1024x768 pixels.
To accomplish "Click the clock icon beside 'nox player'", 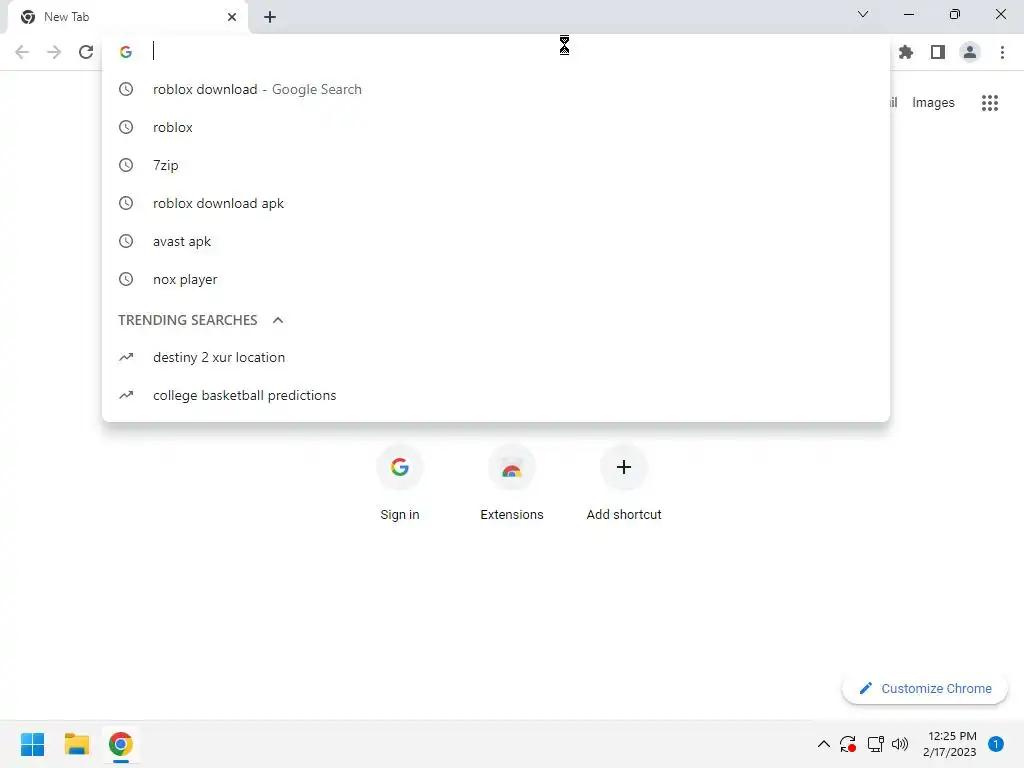I will (126, 280).
